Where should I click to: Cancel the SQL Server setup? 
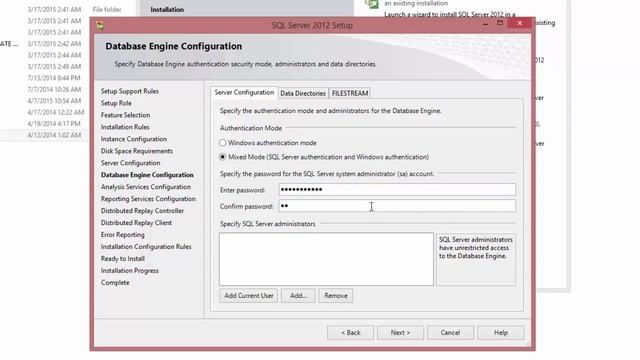click(450, 333)
